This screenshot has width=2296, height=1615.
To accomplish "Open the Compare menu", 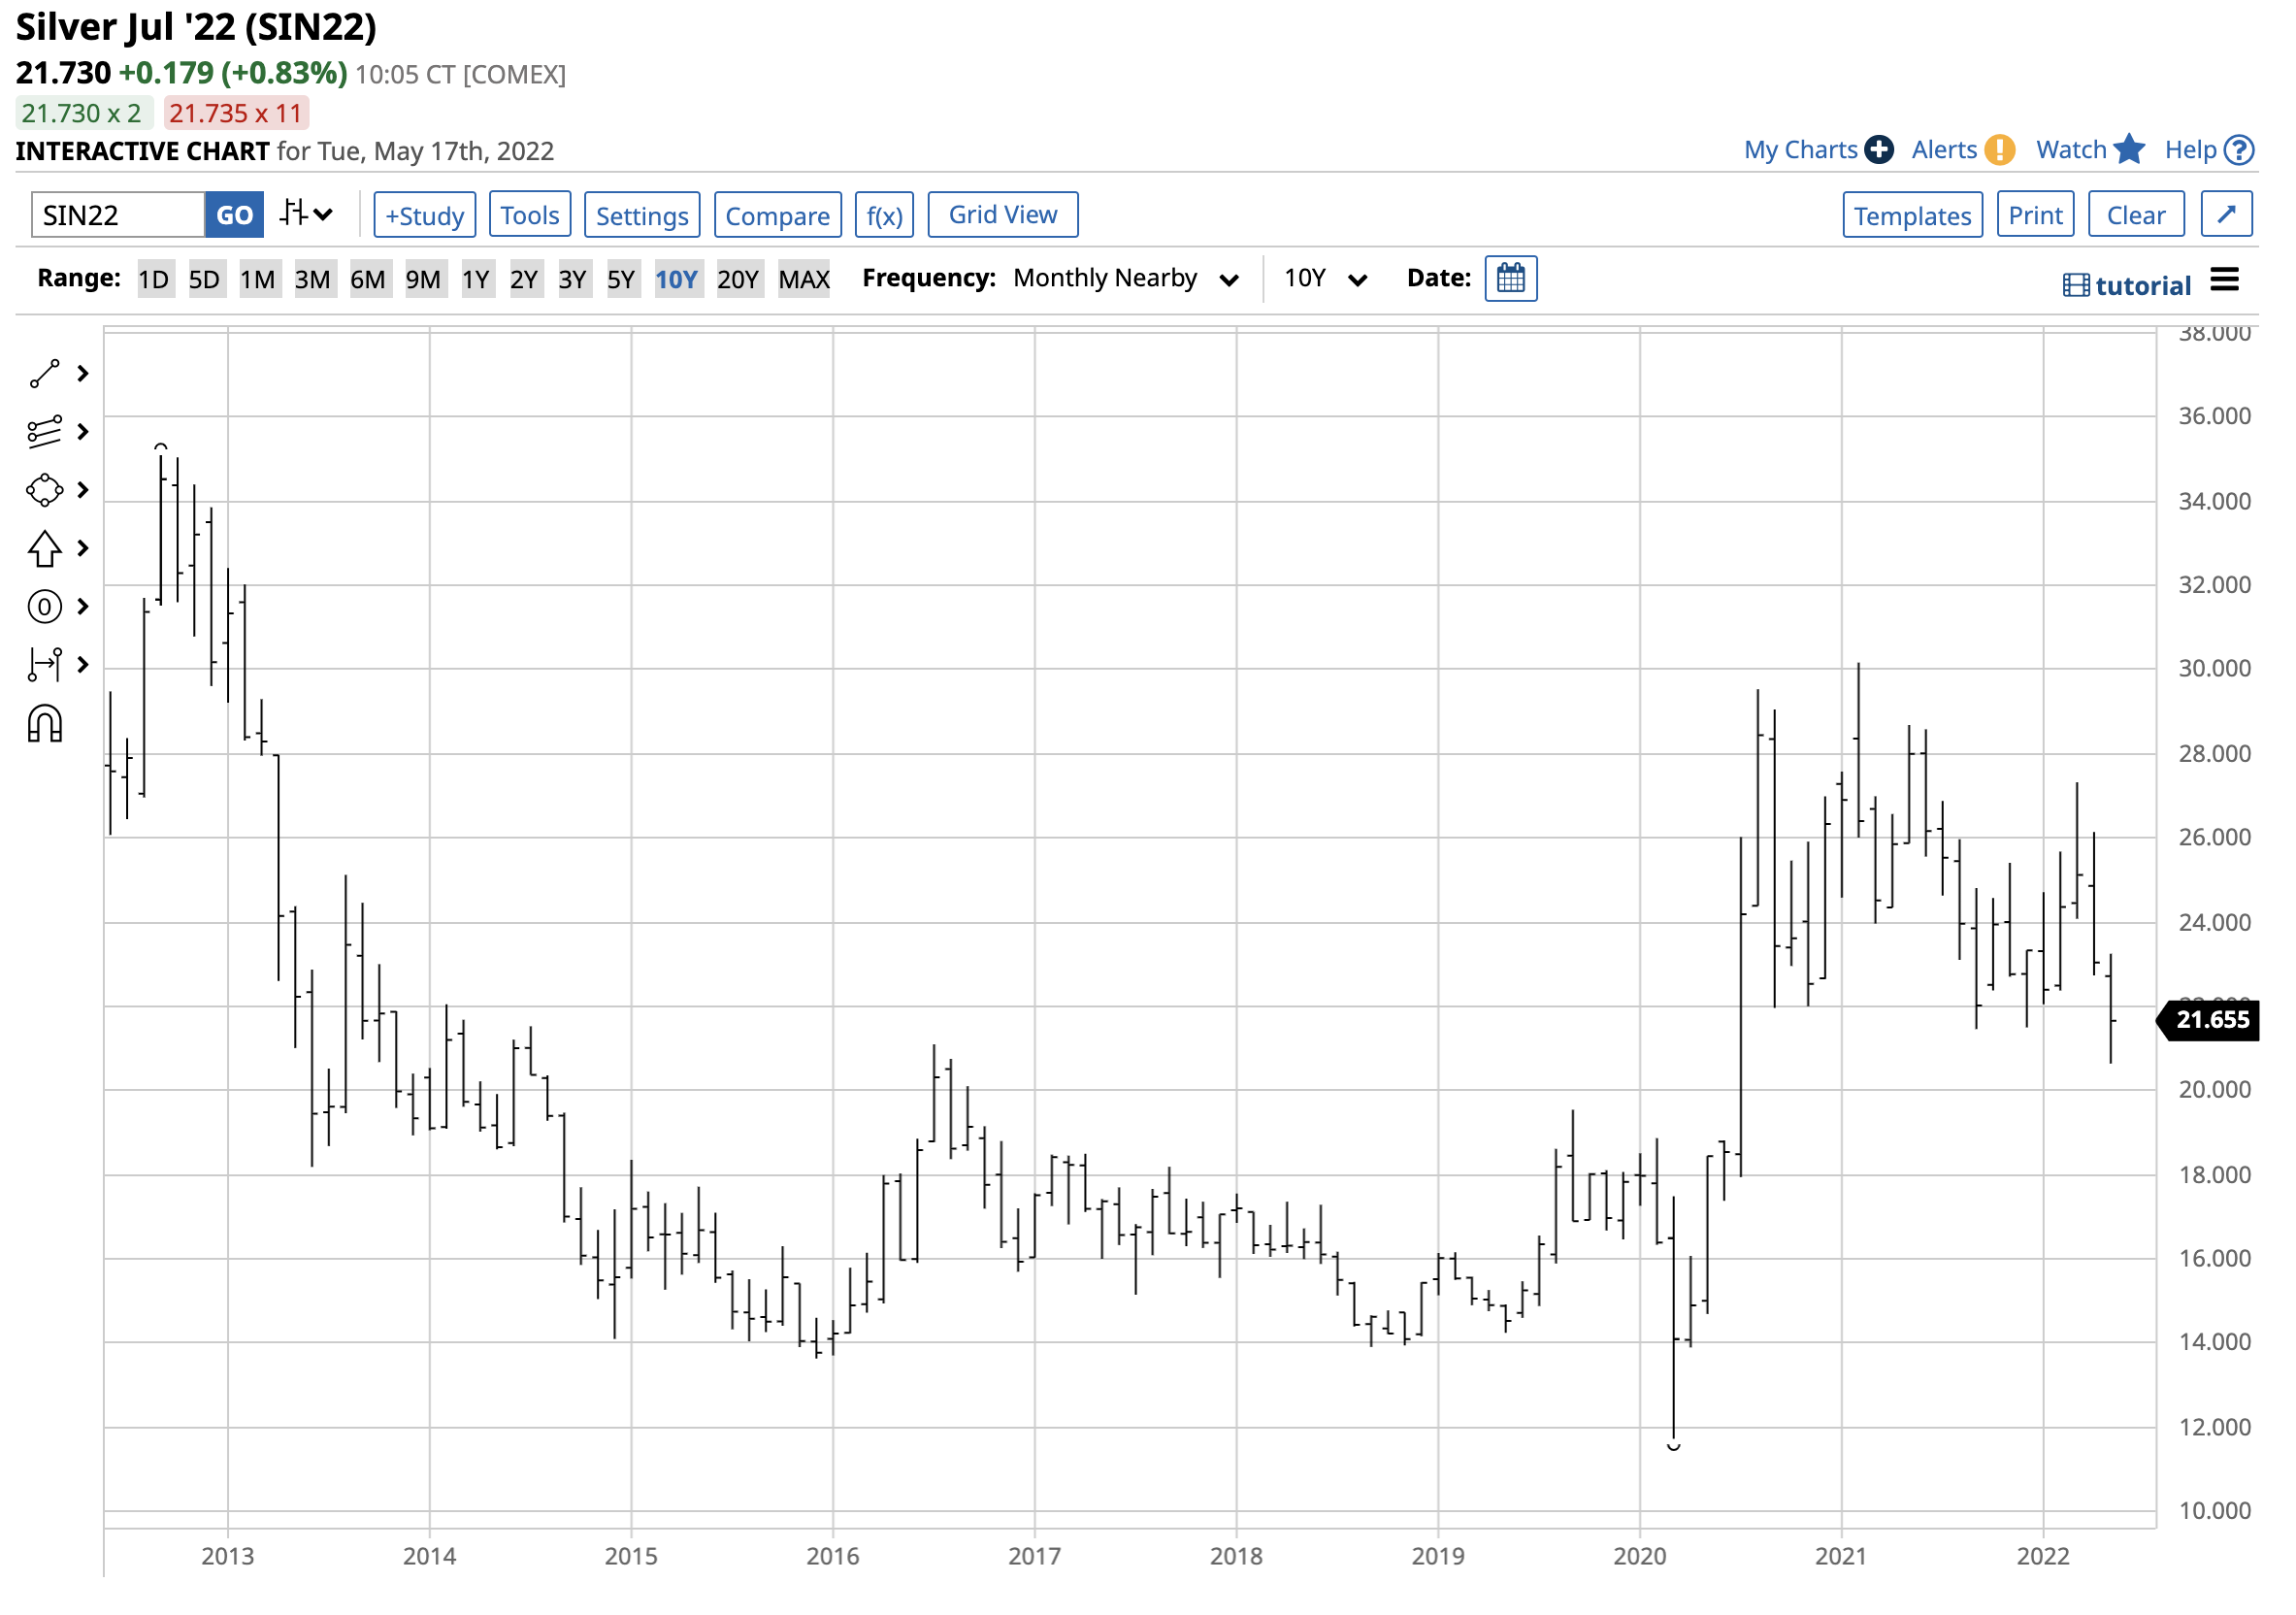I will tap(779, 215).
